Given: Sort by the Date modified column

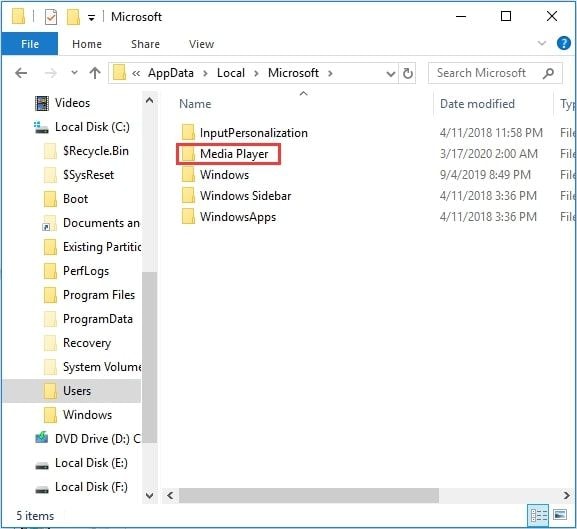Looking at the screenshot, I should pos(477,104).
